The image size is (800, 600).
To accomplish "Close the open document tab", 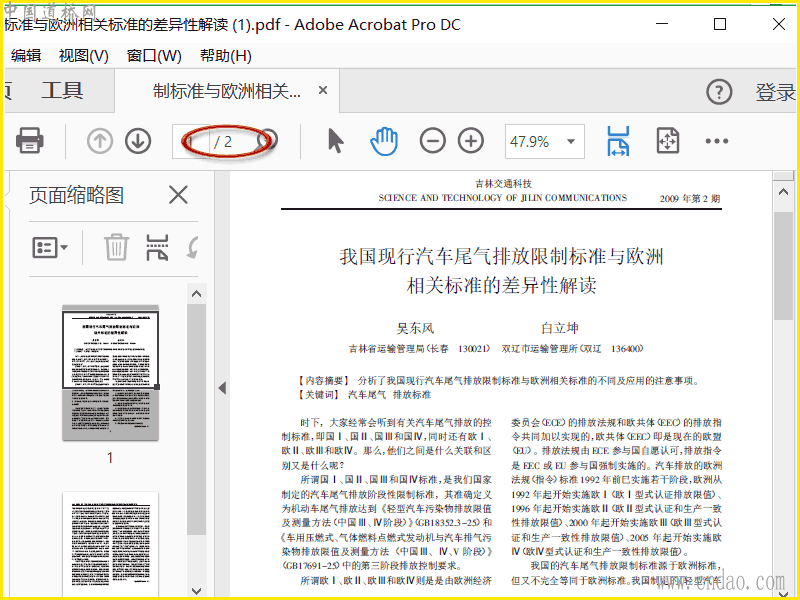I will (x=322, y=90).
